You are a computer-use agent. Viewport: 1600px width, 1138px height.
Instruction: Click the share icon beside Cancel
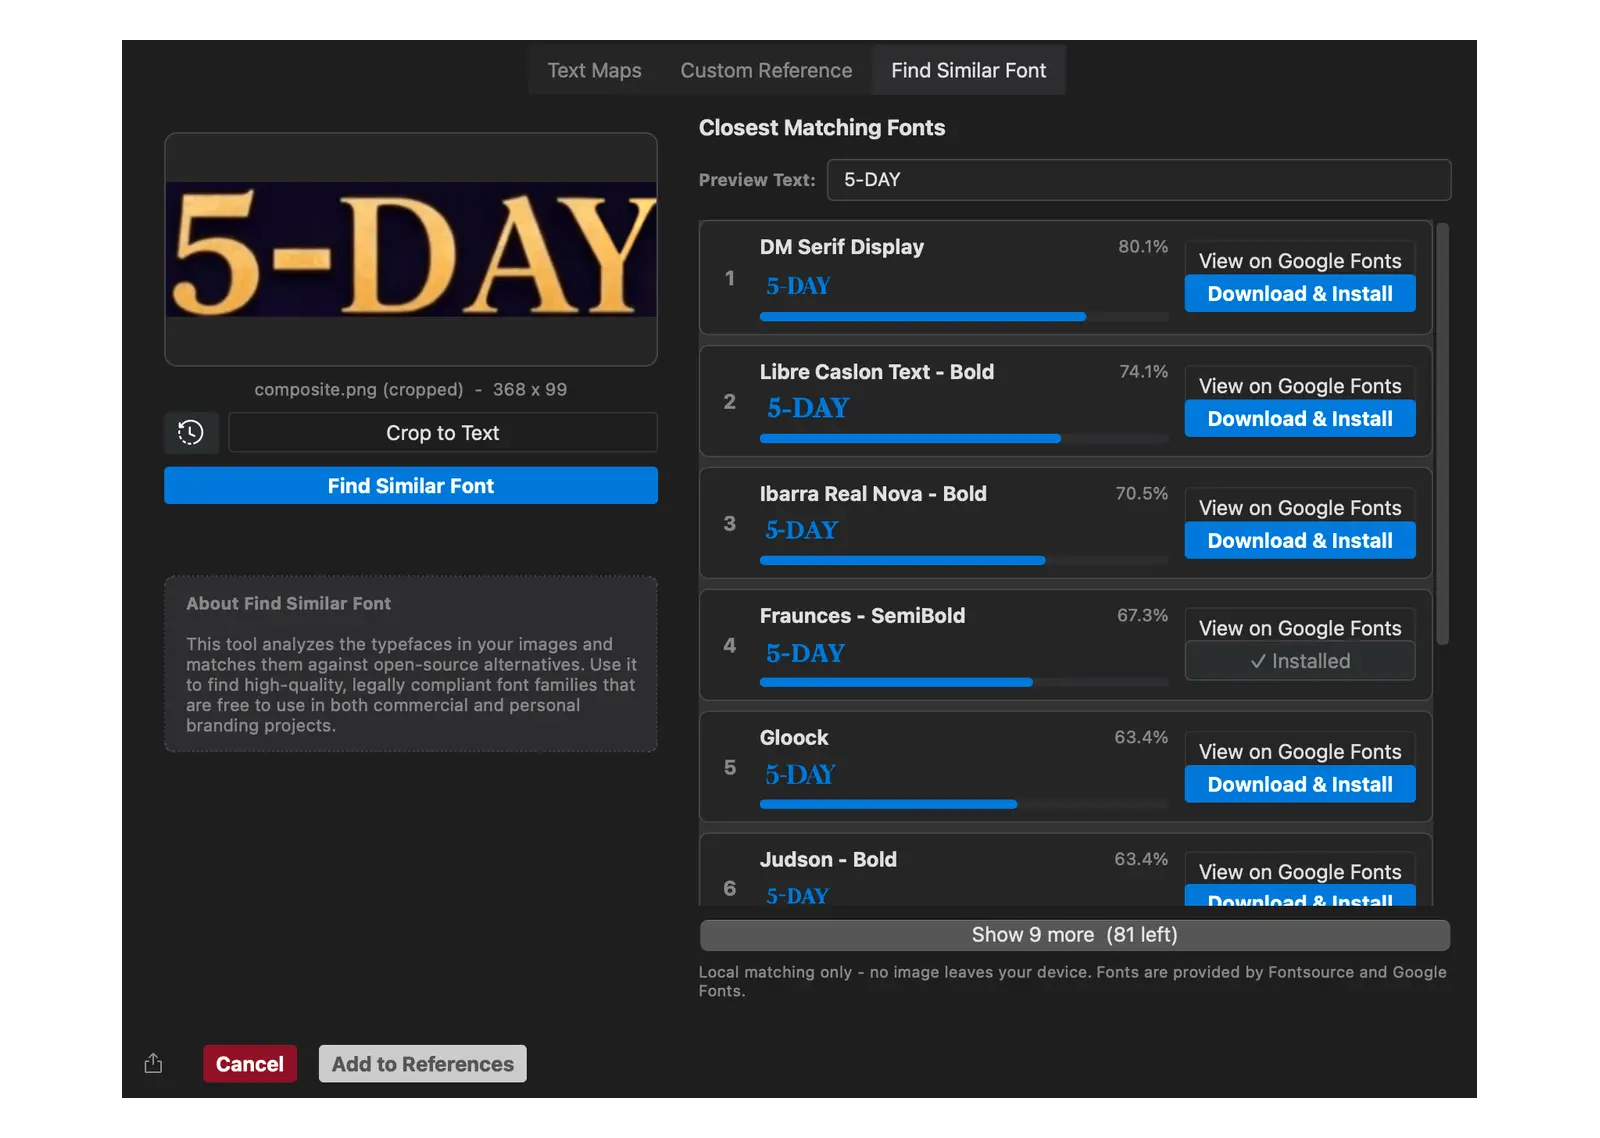[153, 1063]
